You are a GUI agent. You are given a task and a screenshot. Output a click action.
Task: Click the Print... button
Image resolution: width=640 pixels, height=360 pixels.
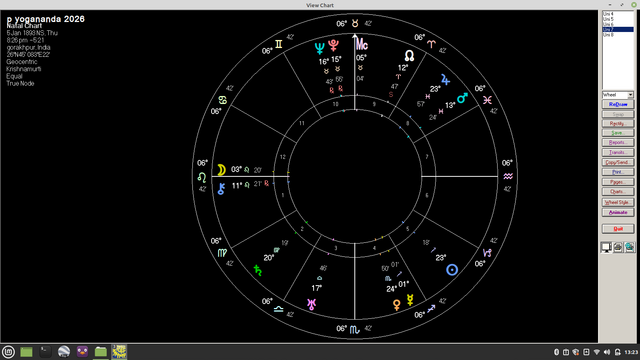618,172
